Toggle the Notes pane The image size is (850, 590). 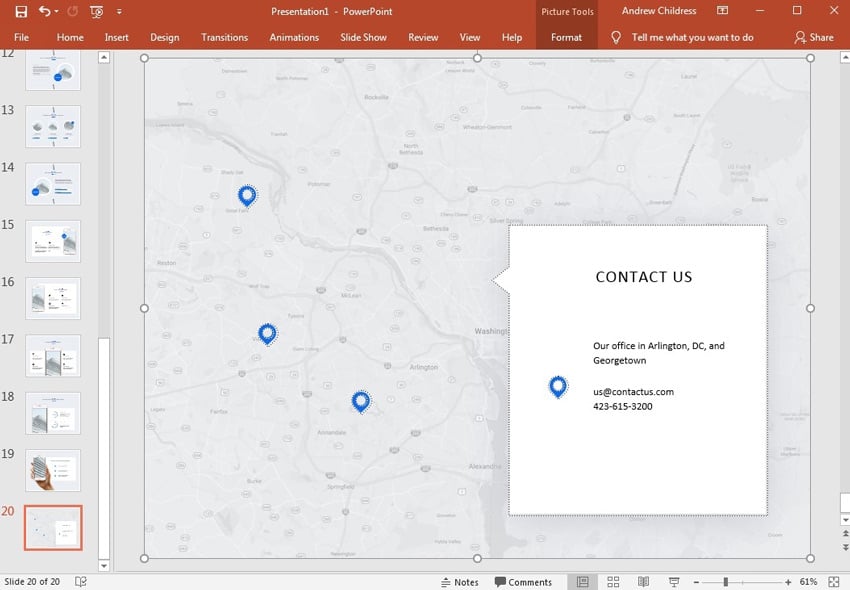point(460,582)
